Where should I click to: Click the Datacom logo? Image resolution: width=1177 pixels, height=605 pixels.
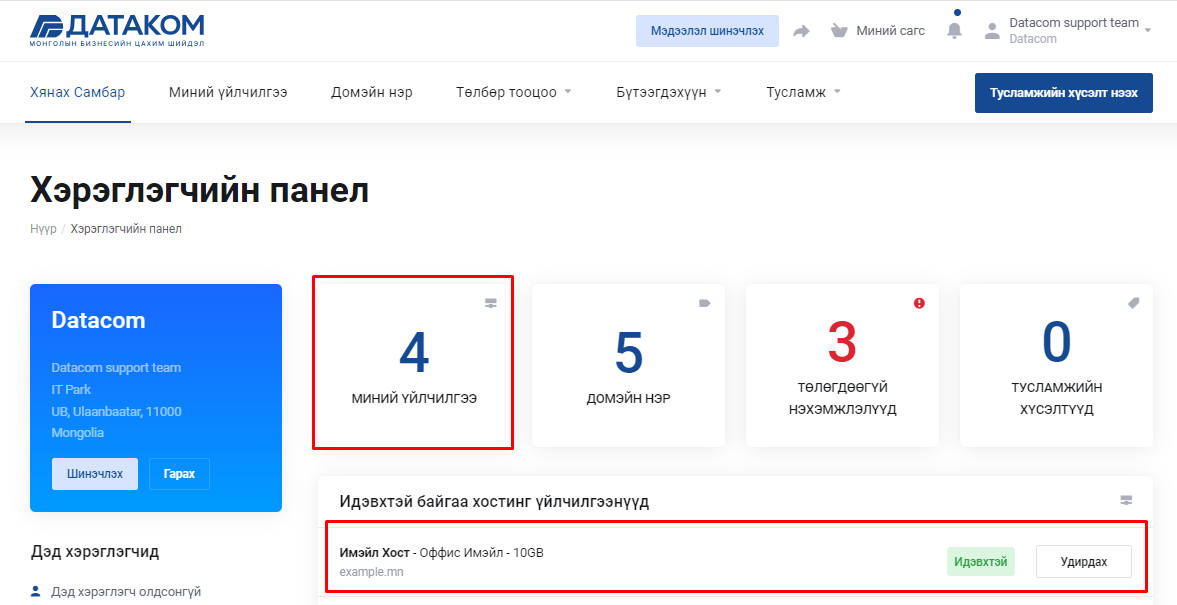pos(117,30)
